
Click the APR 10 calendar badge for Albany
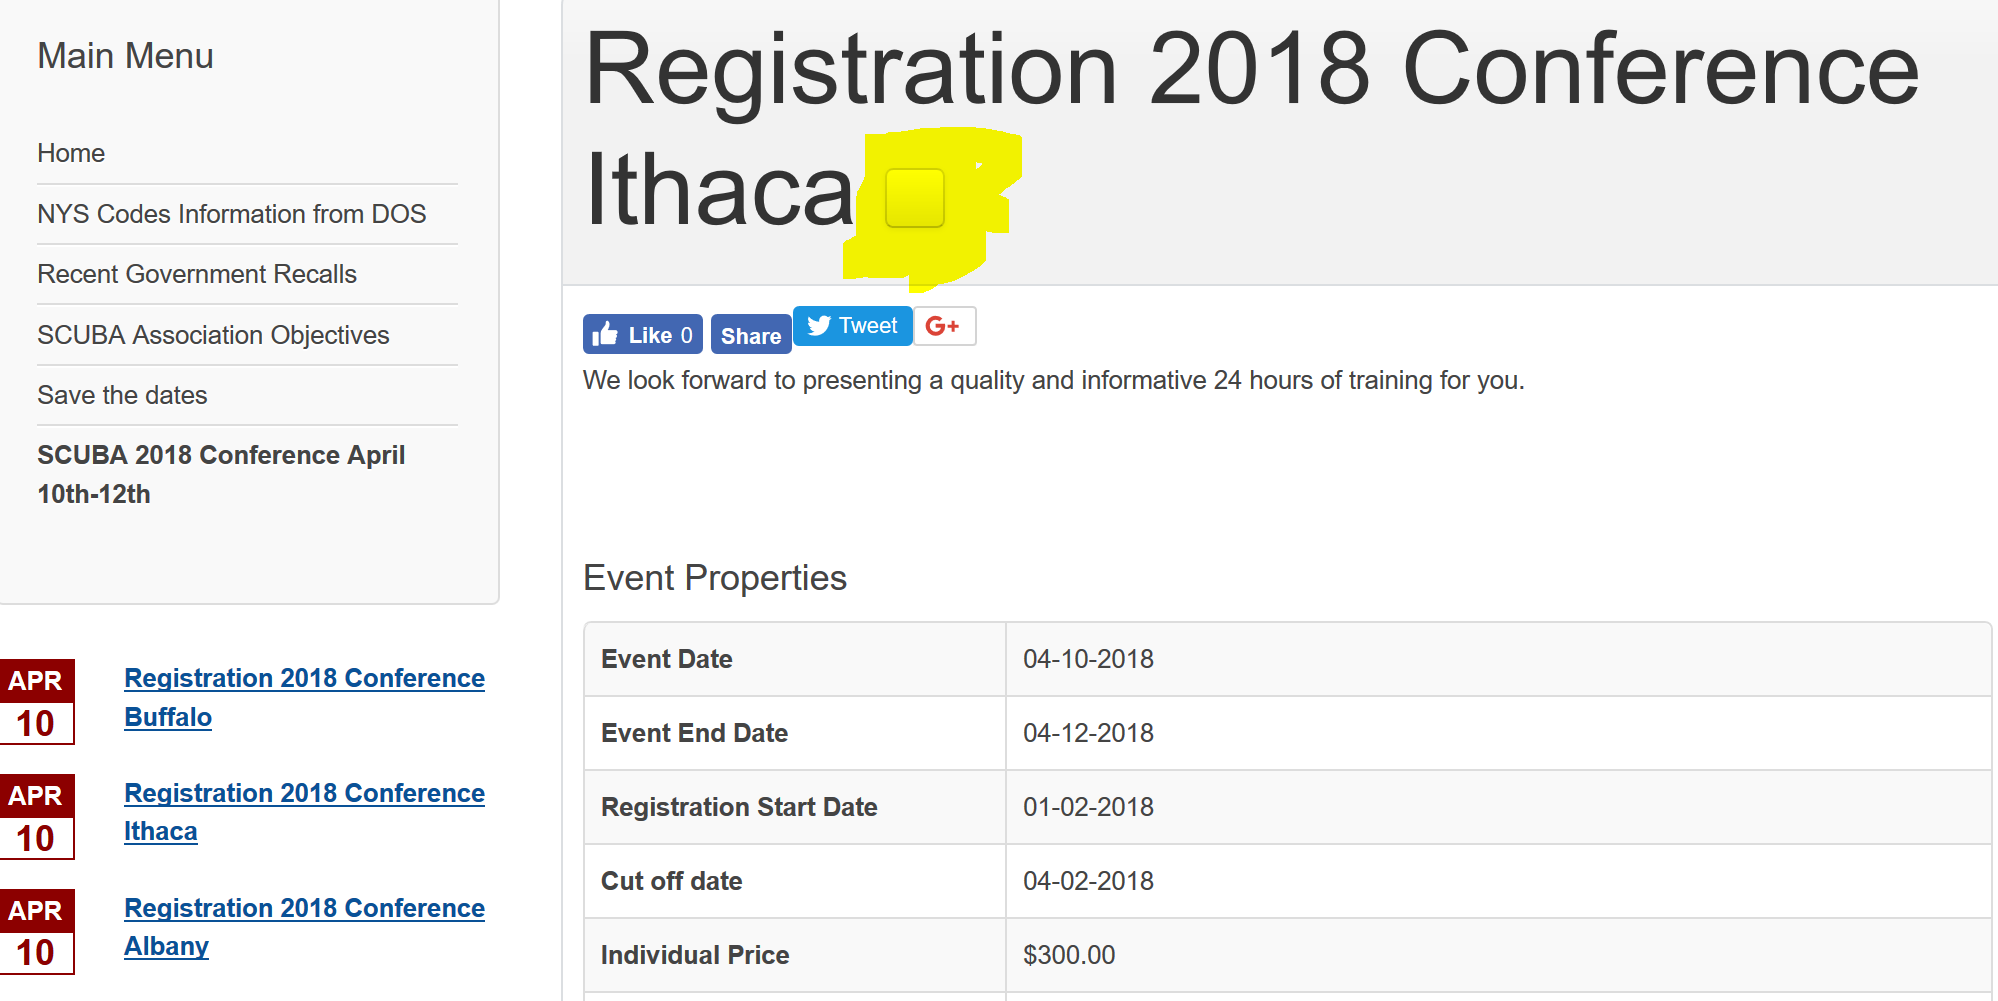[x=36, y=932]
